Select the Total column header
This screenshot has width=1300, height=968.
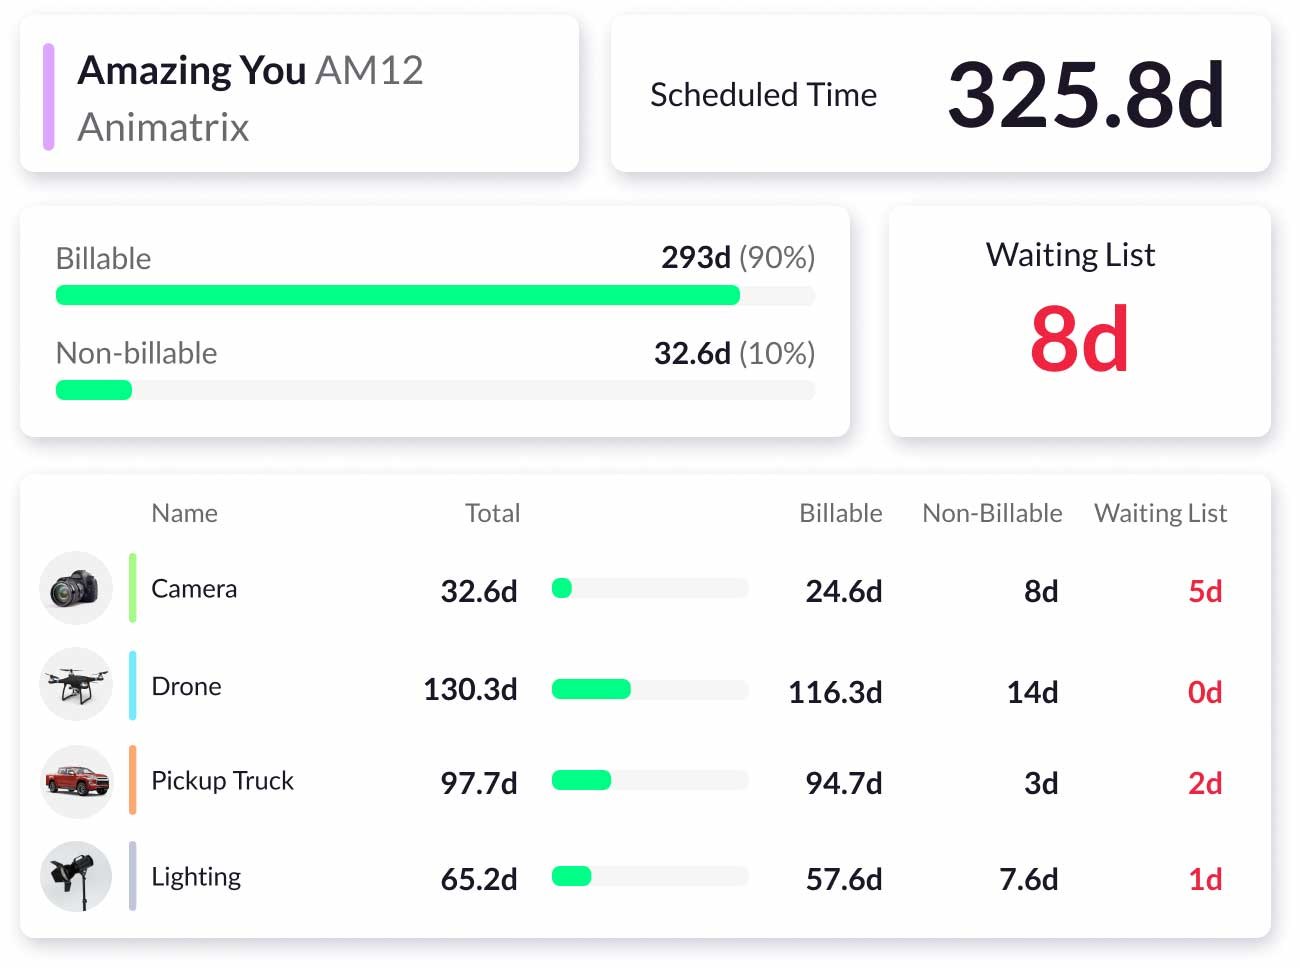pyautogui.click(x=492, y=513)
